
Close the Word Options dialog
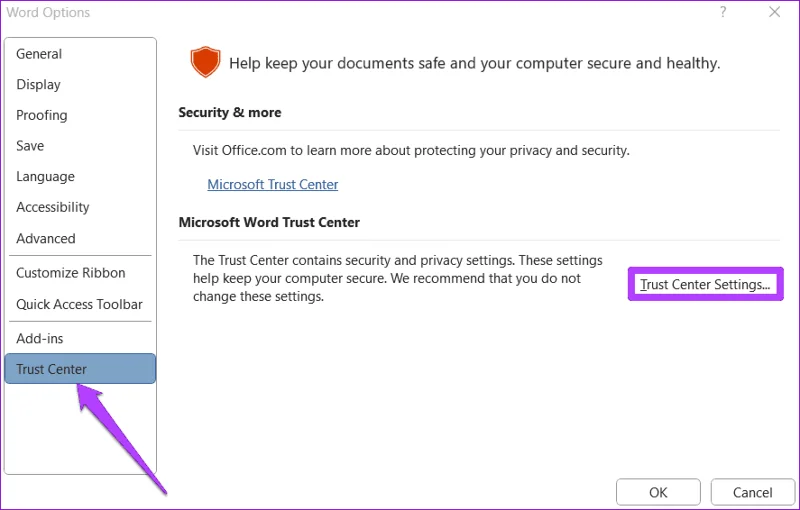(x=774, y=12)
